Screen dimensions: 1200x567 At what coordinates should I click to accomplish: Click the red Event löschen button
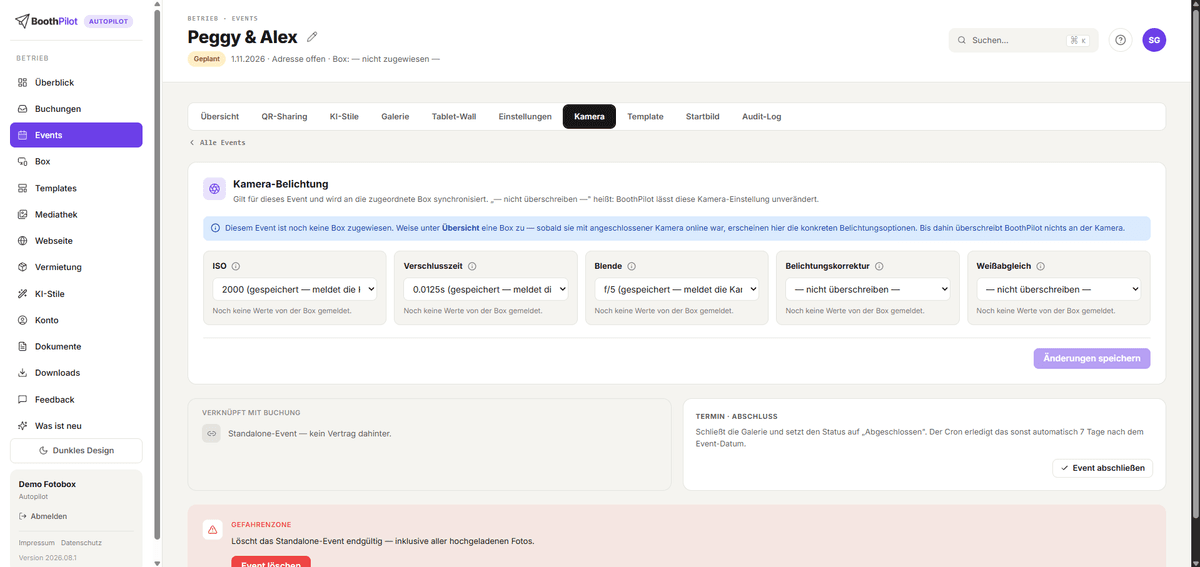pyautogui.click(x=271, y=561)
